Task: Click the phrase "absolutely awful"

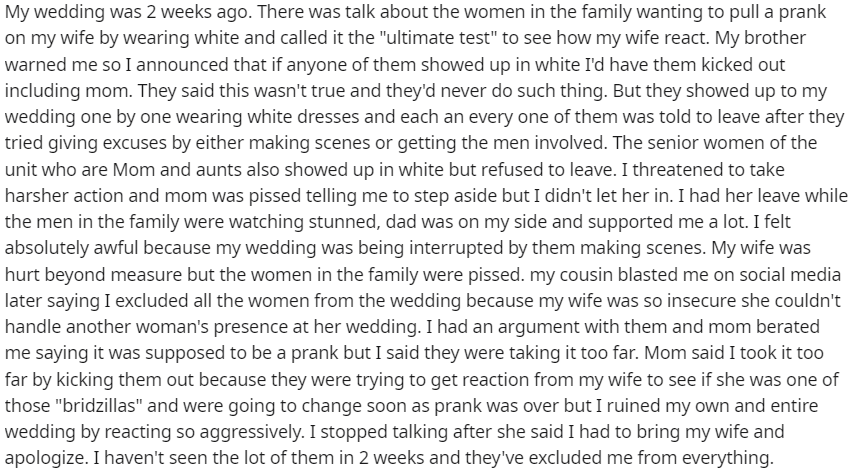Action: pos(72,248)
